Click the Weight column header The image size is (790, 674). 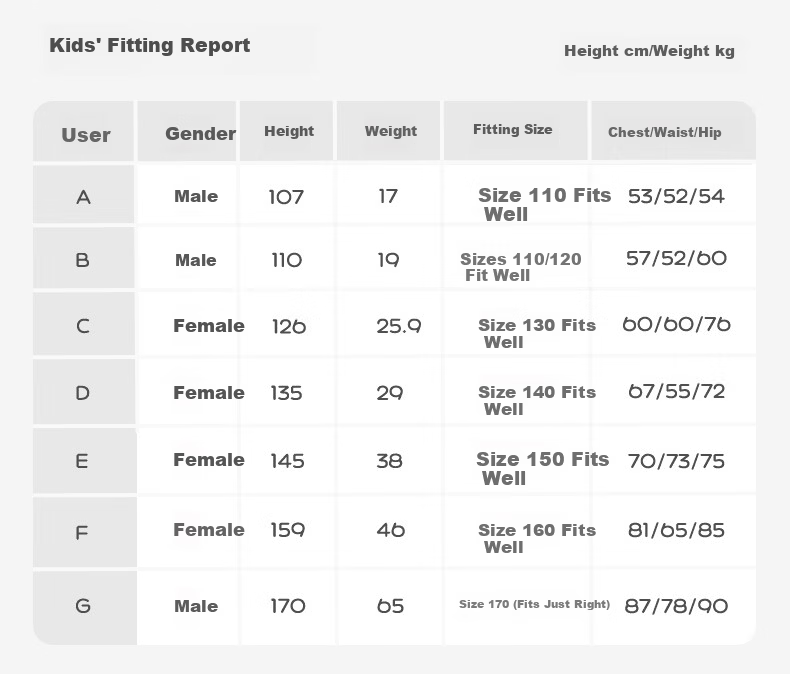pyautogui.click(x=390, y=131)
